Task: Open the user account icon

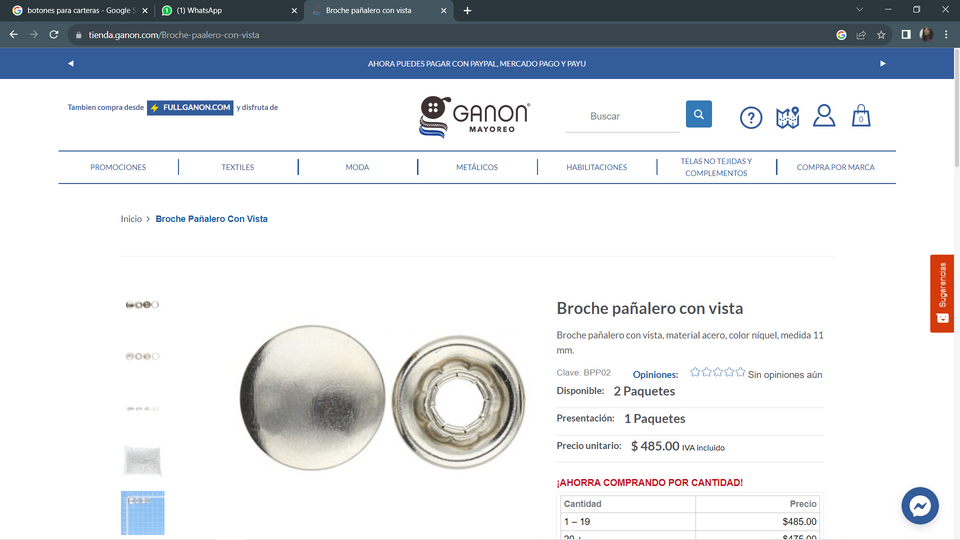Action: coord(824,115)
